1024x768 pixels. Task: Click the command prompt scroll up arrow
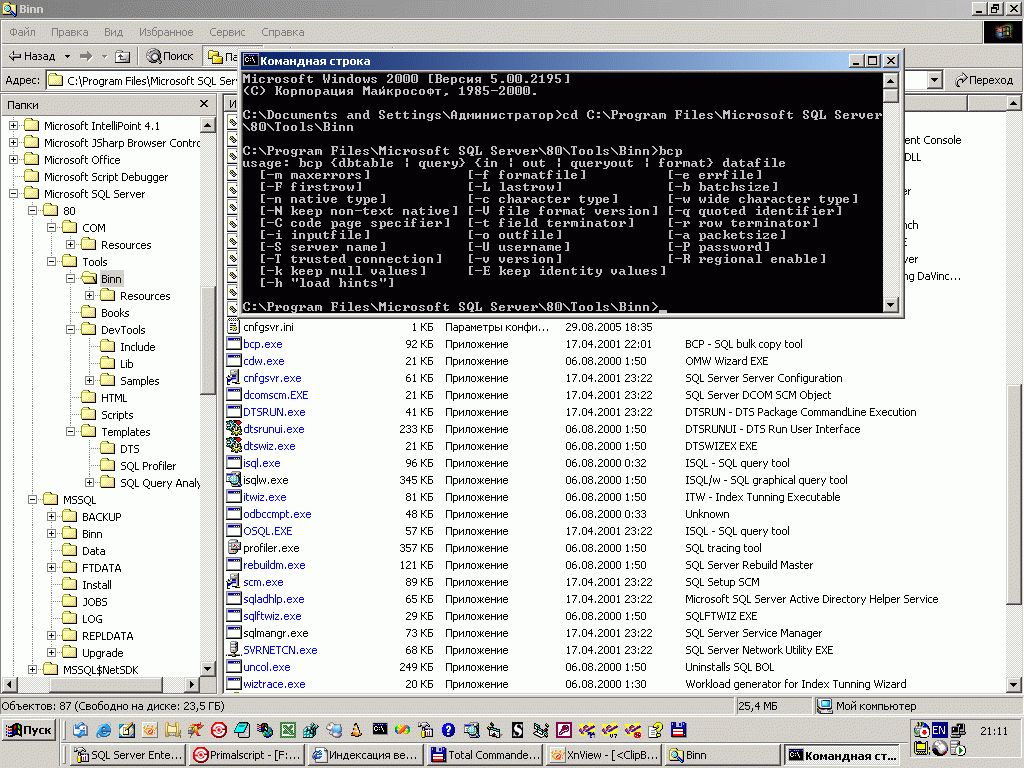(890, 81)
